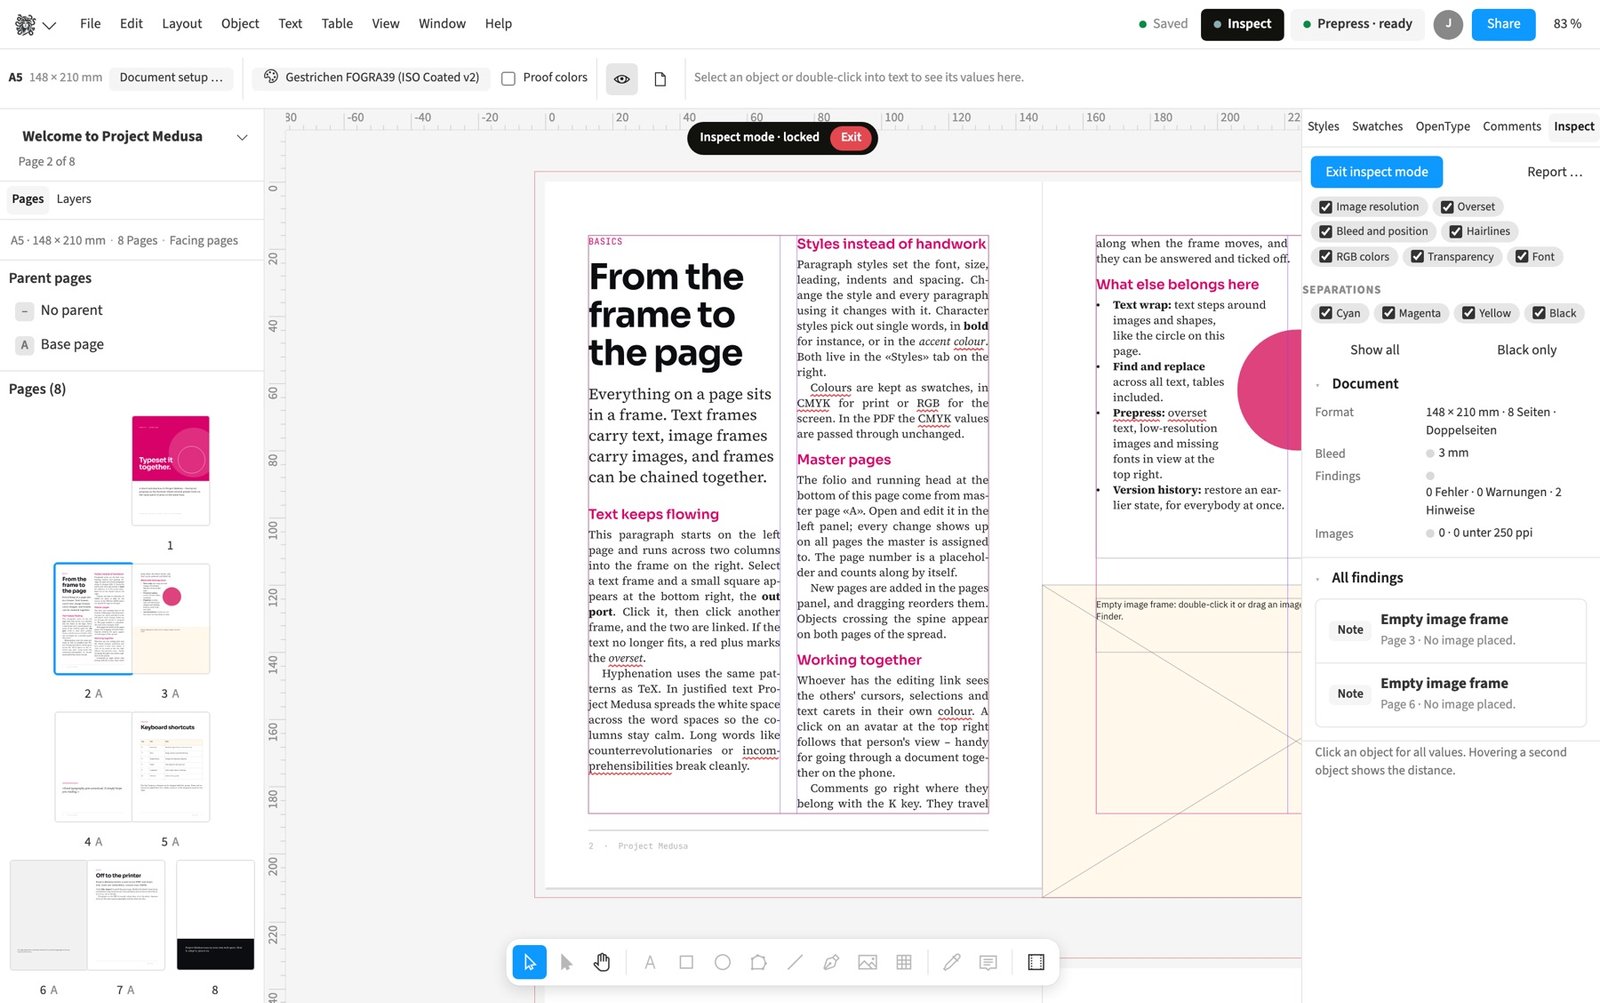
Task: Click the Saved status indicator
Action: pyautogui.click(x=1163, y=24)
